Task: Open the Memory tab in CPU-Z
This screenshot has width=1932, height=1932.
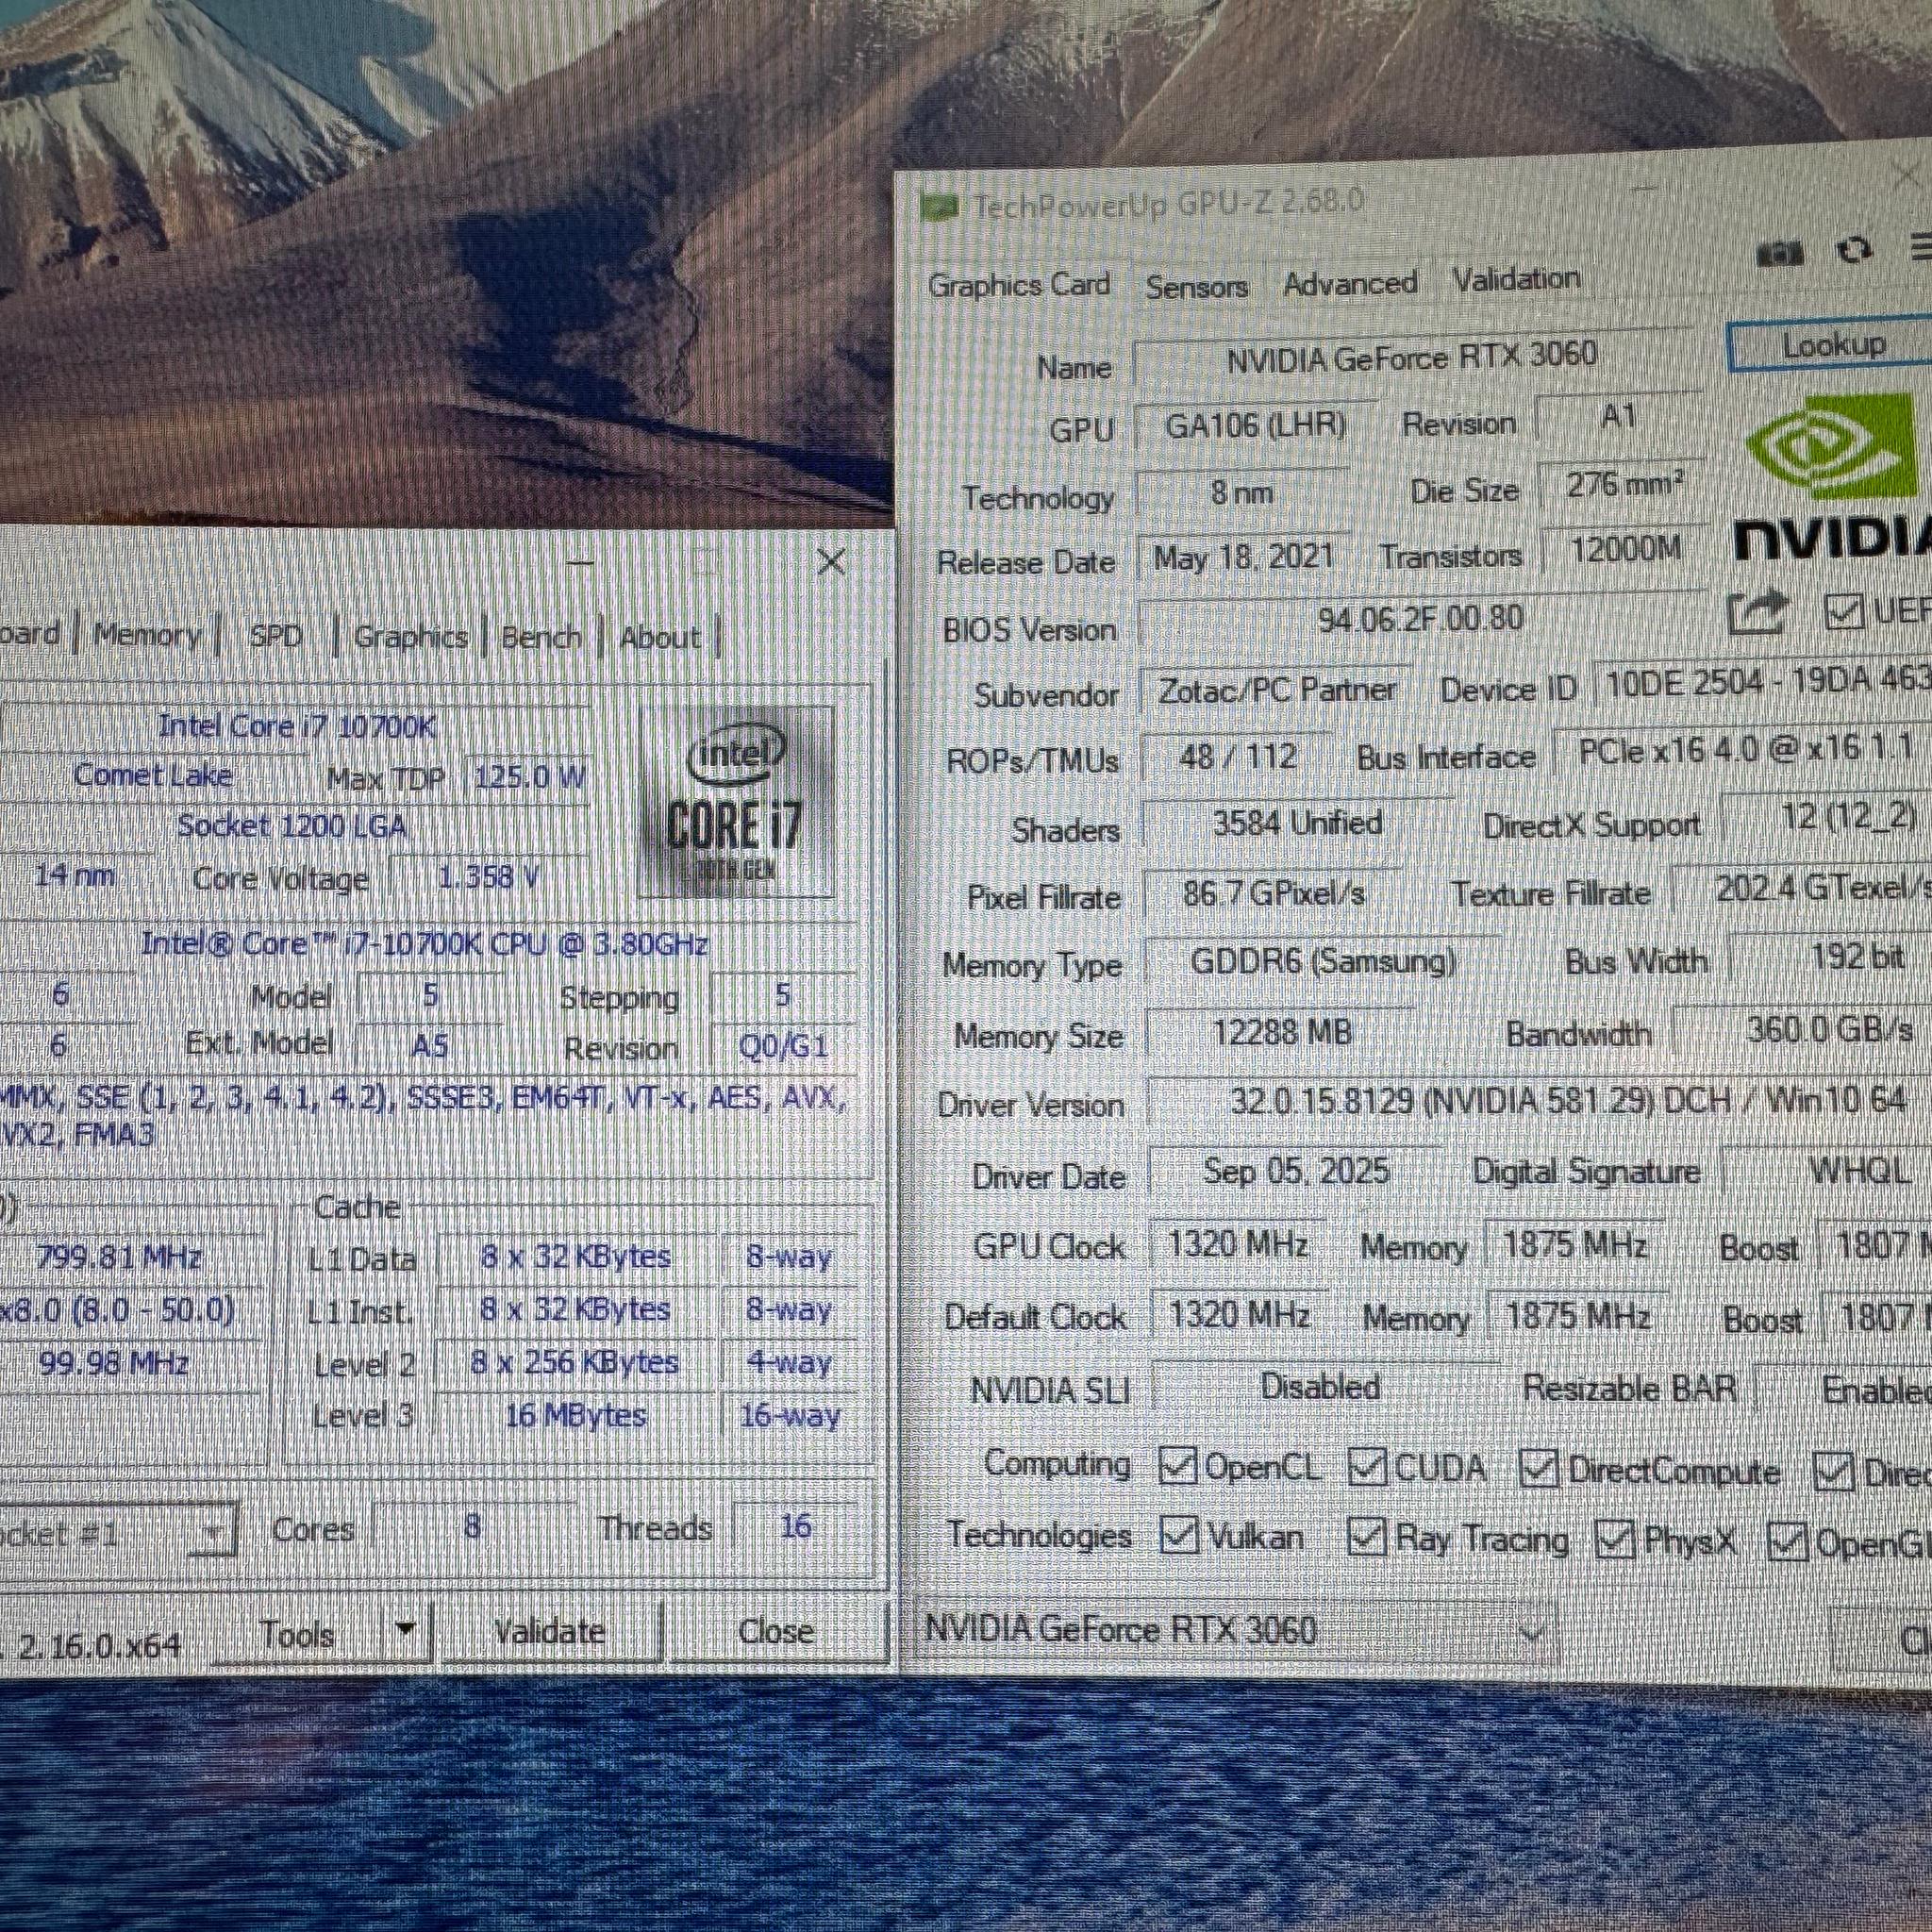Action: [146, 634]
